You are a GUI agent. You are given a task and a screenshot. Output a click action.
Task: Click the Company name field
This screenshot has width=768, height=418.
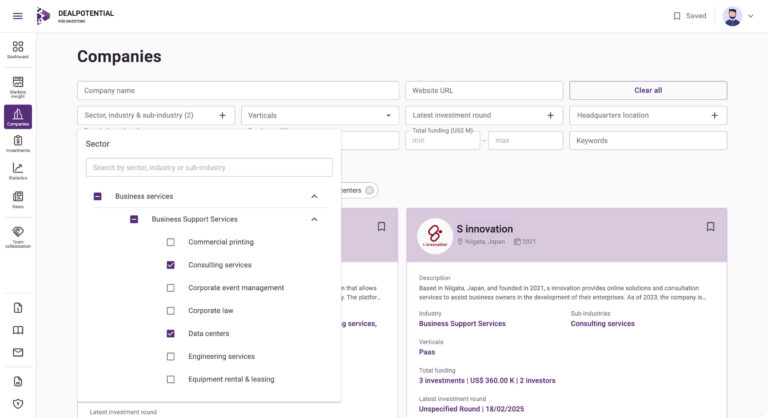point(237,90)
